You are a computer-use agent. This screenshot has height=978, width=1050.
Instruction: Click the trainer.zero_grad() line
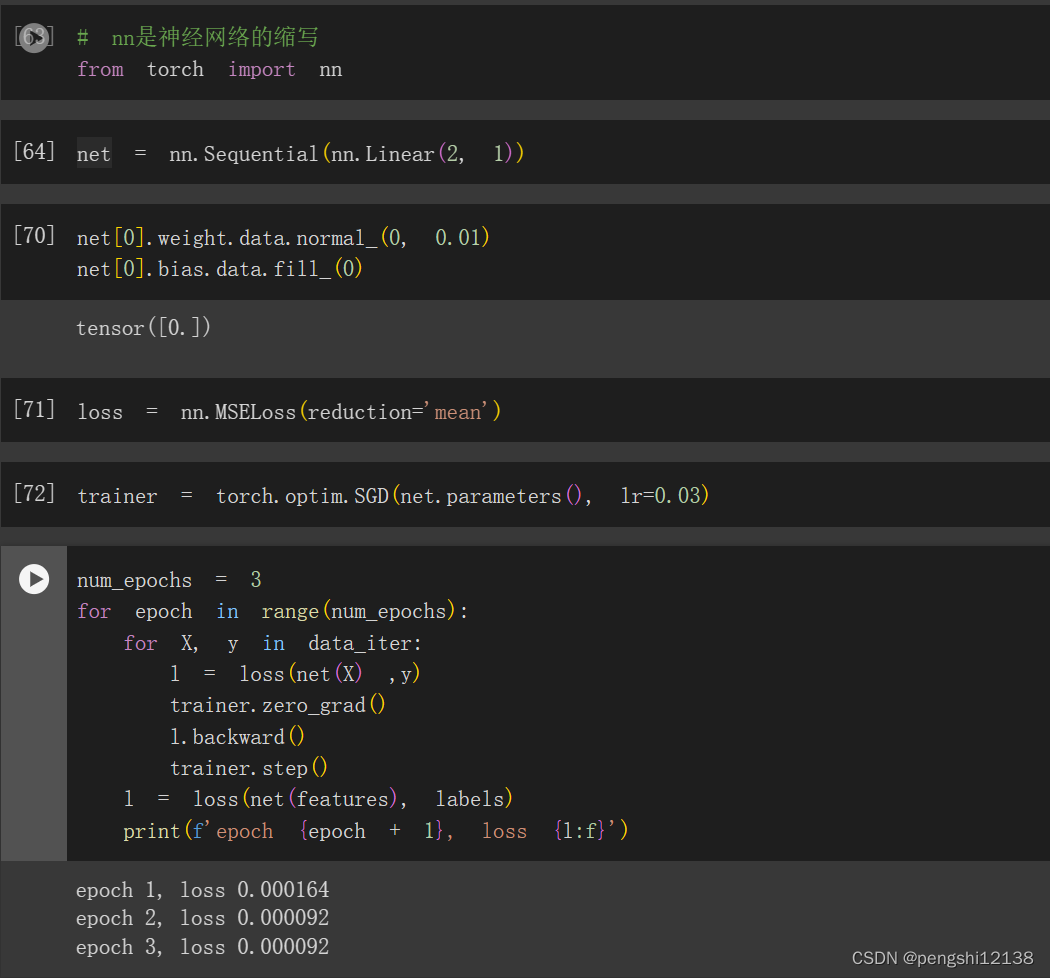278,705
